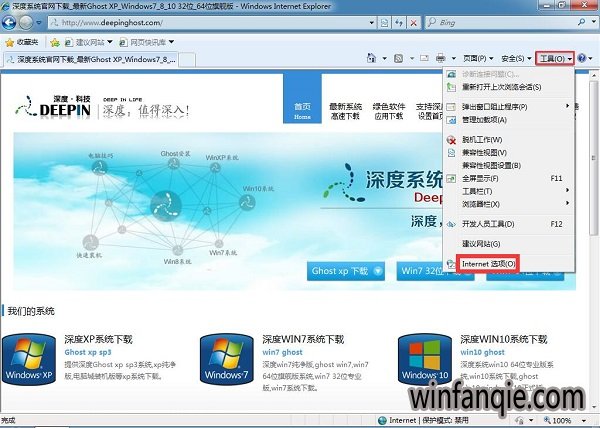Viewport: 600px width, 428px height.
Task: Open 兼容性视图设置(B)
Action: 508,166
